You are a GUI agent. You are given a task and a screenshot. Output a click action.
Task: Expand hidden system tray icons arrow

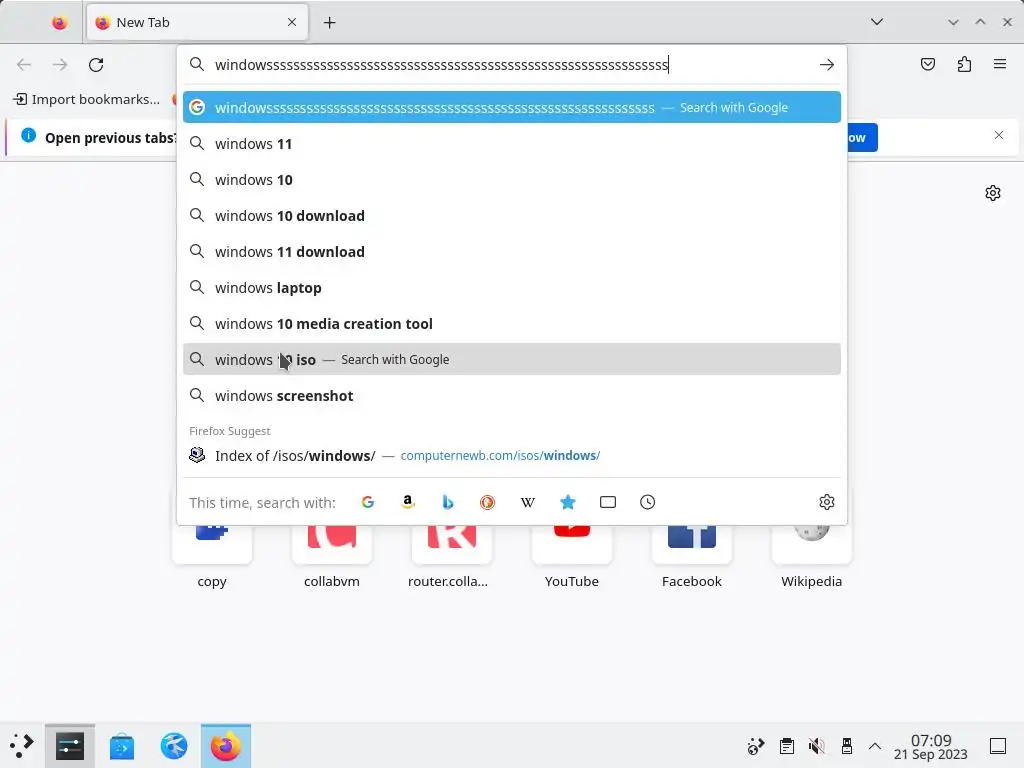[875, 746]
